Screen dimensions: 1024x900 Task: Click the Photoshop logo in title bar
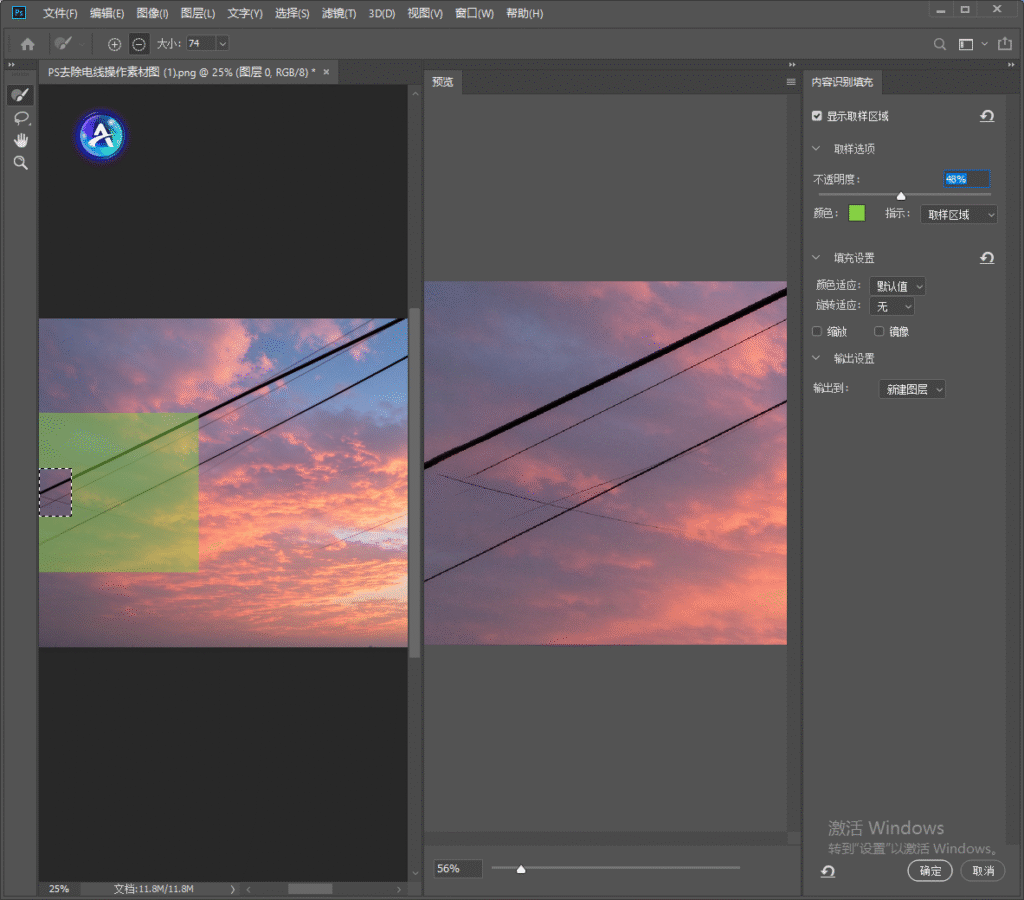pyautogui.click(x=19, y=12)
